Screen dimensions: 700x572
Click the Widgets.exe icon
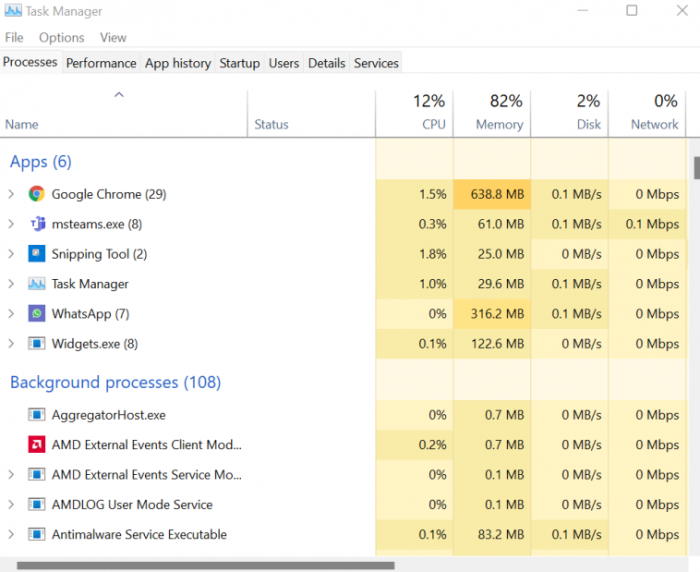pyautogui.click(x=37, y=343)
